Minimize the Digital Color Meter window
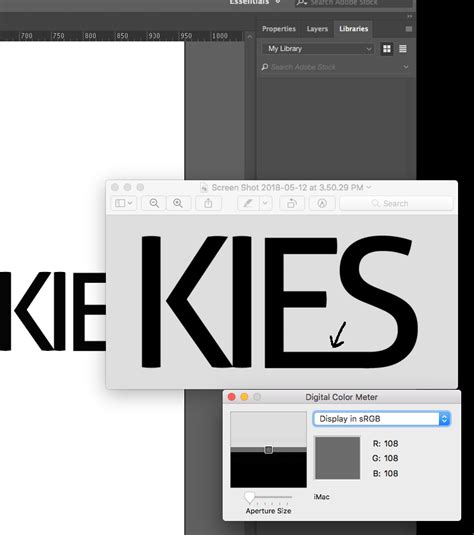474x535 pixels. coord(244,397)
